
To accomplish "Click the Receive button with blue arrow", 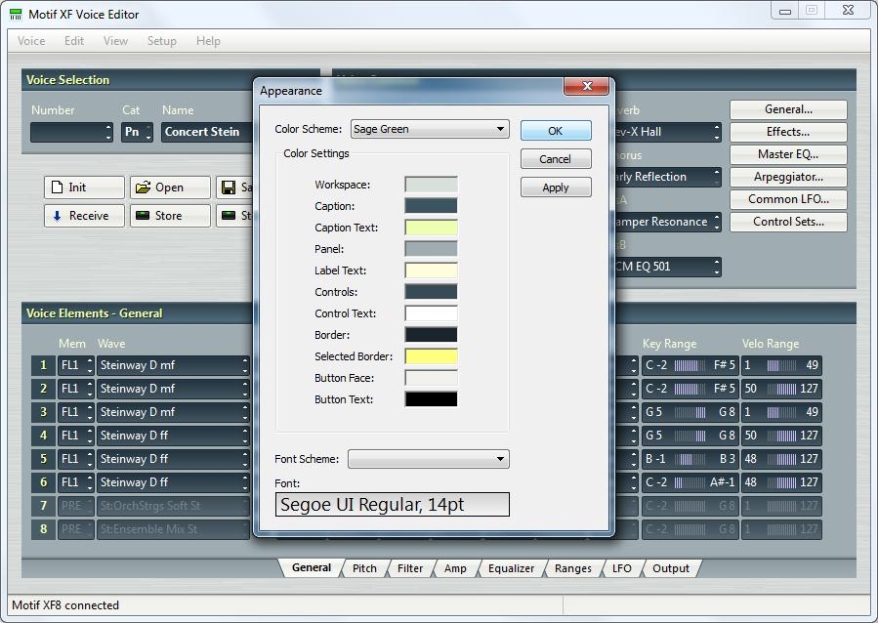I will point(84,216).
